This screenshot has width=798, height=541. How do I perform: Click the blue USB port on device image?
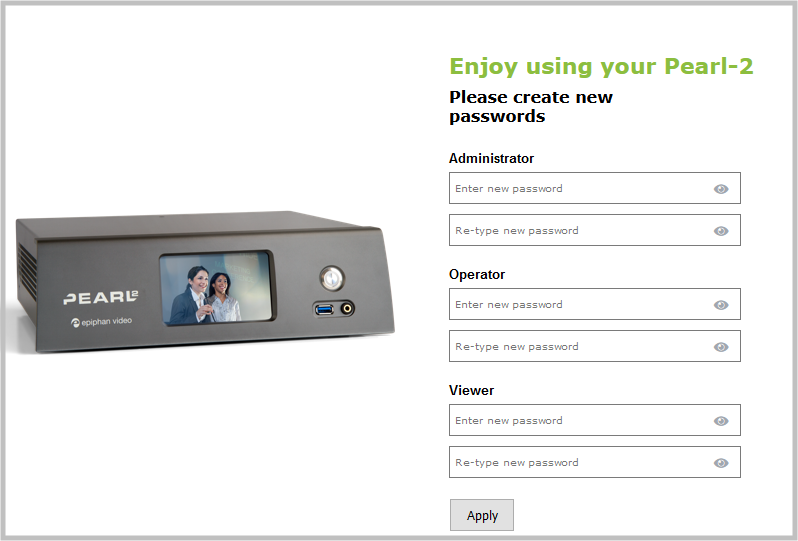(324, 309)
